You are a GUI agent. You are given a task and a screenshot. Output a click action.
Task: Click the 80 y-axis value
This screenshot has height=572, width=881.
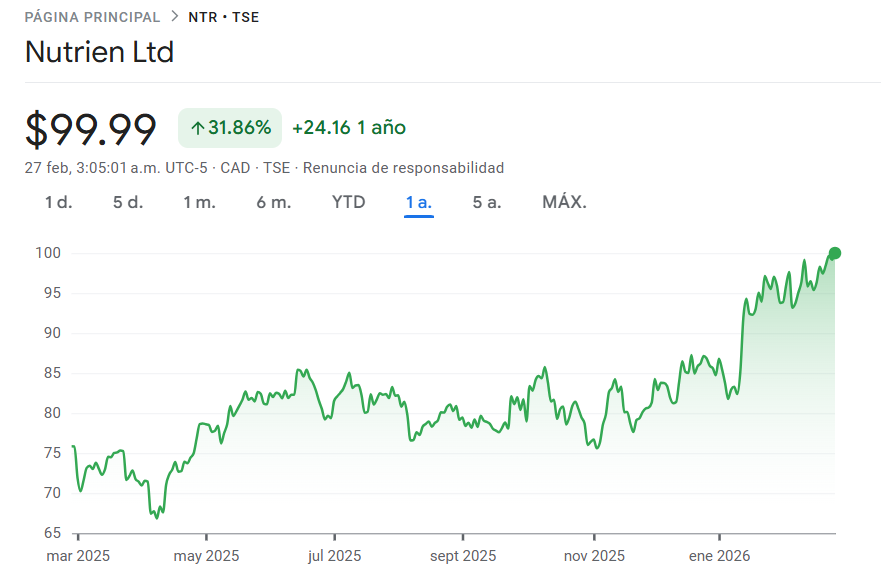point(52,413)
